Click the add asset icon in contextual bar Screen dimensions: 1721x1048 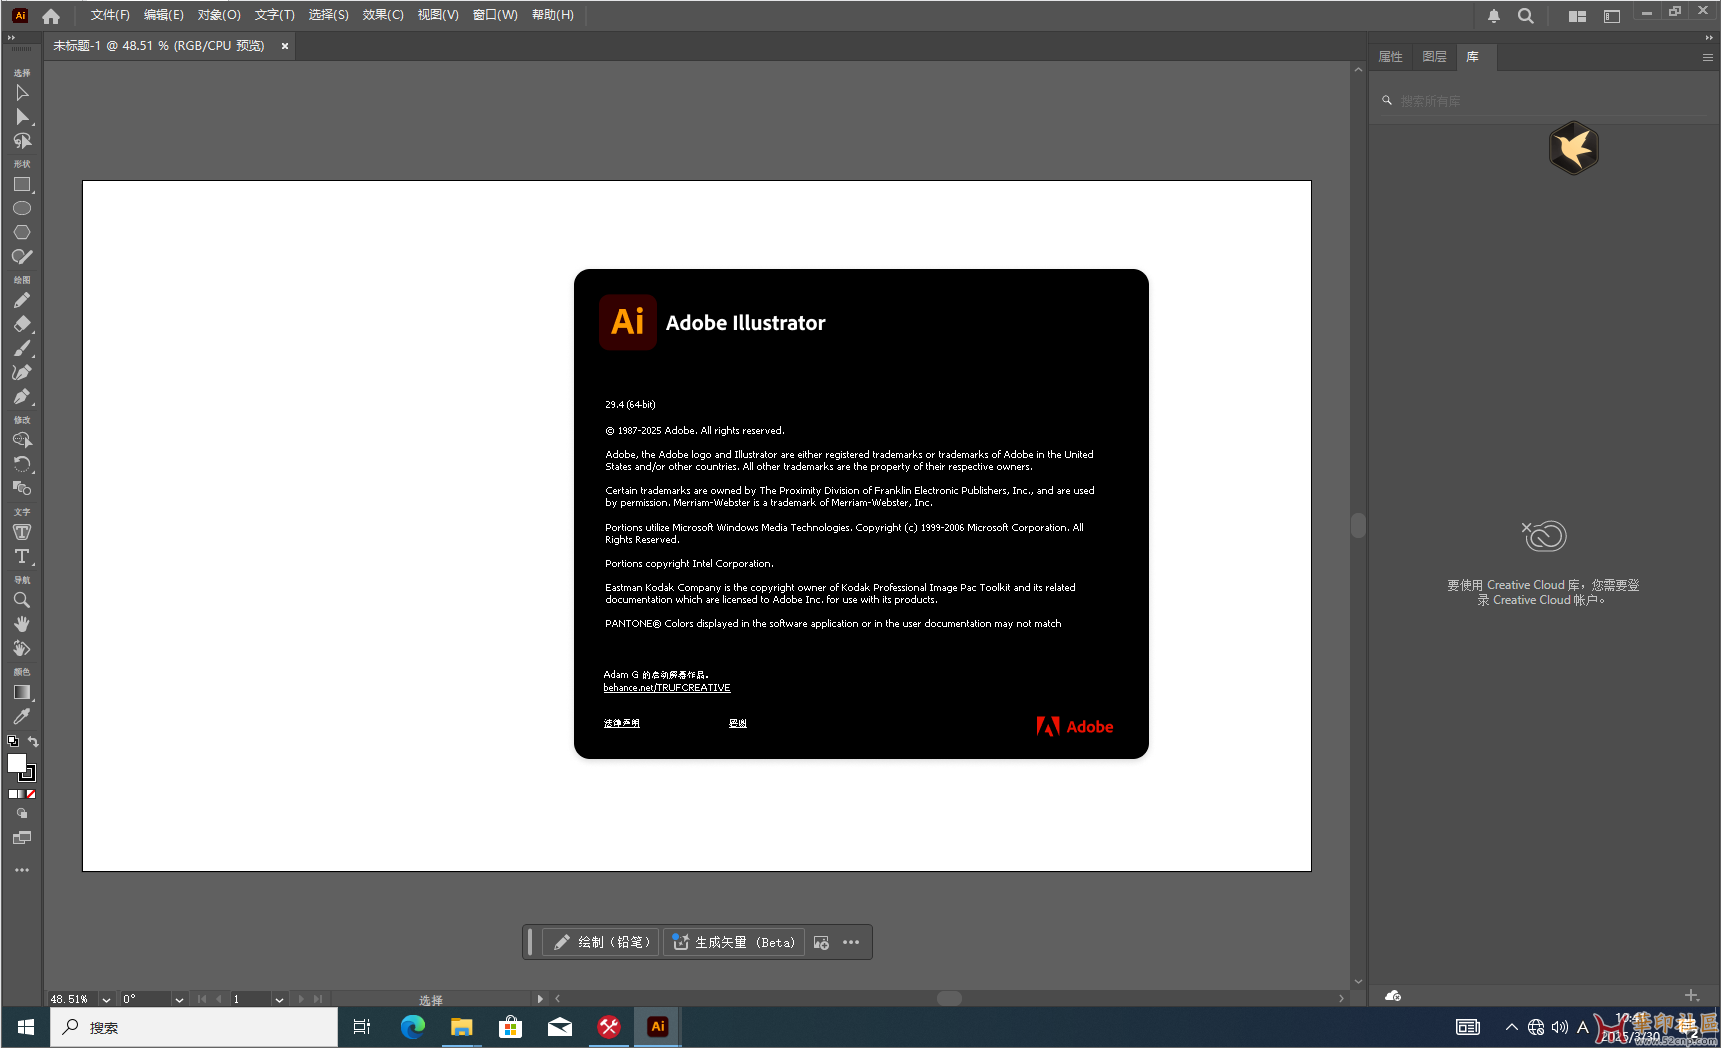point(821,942)
